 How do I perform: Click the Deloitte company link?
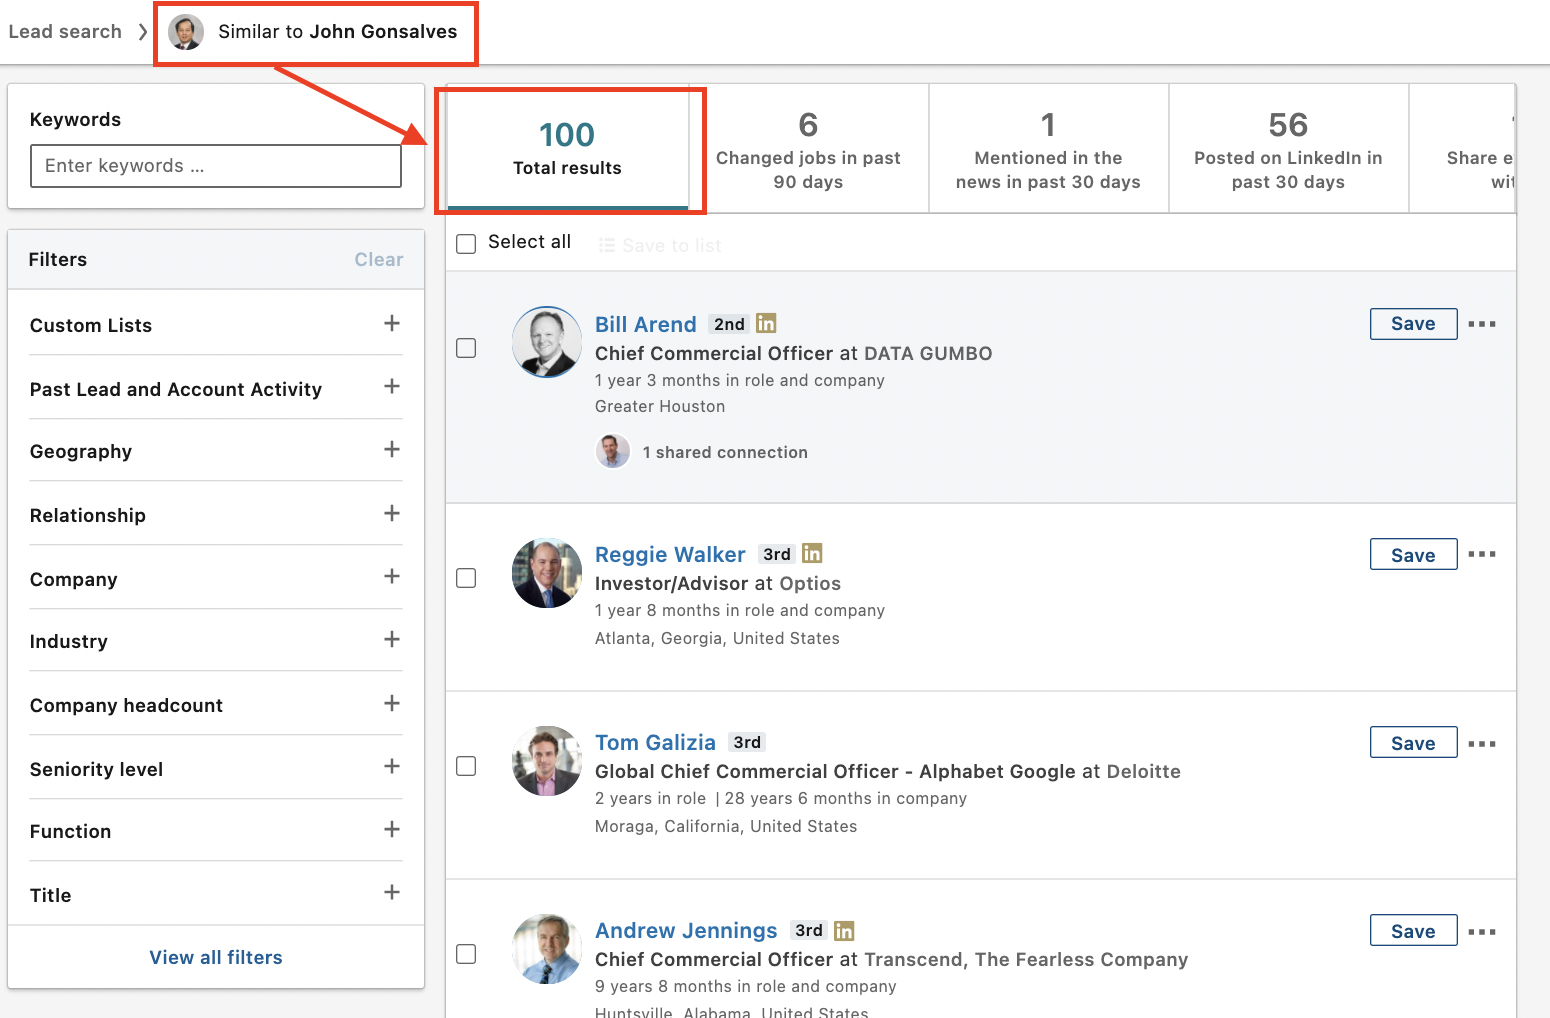tap(1144, 771)
